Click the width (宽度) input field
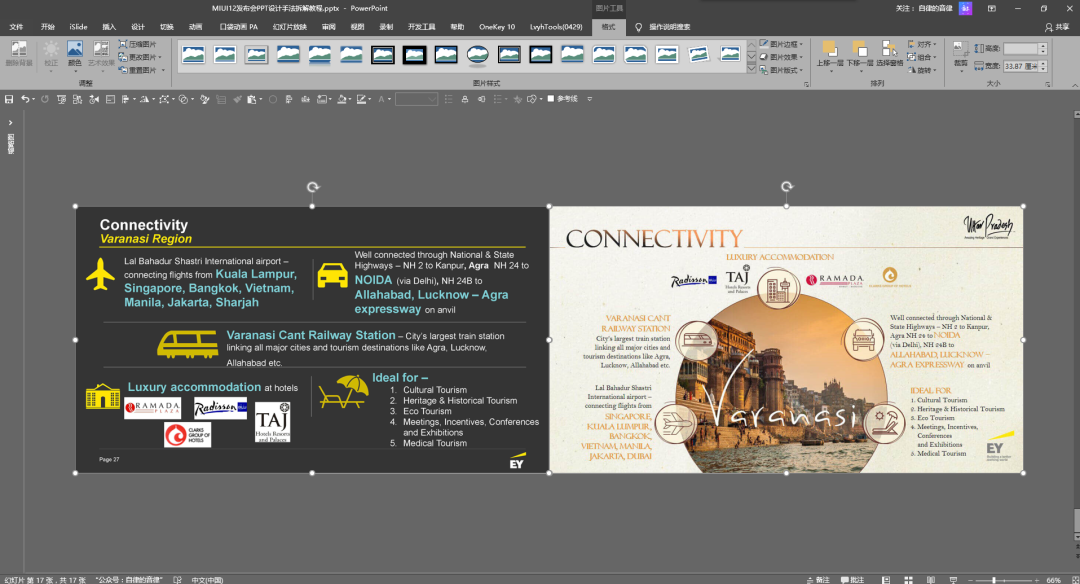1080x584 pixels. [x=1021, y=66]
